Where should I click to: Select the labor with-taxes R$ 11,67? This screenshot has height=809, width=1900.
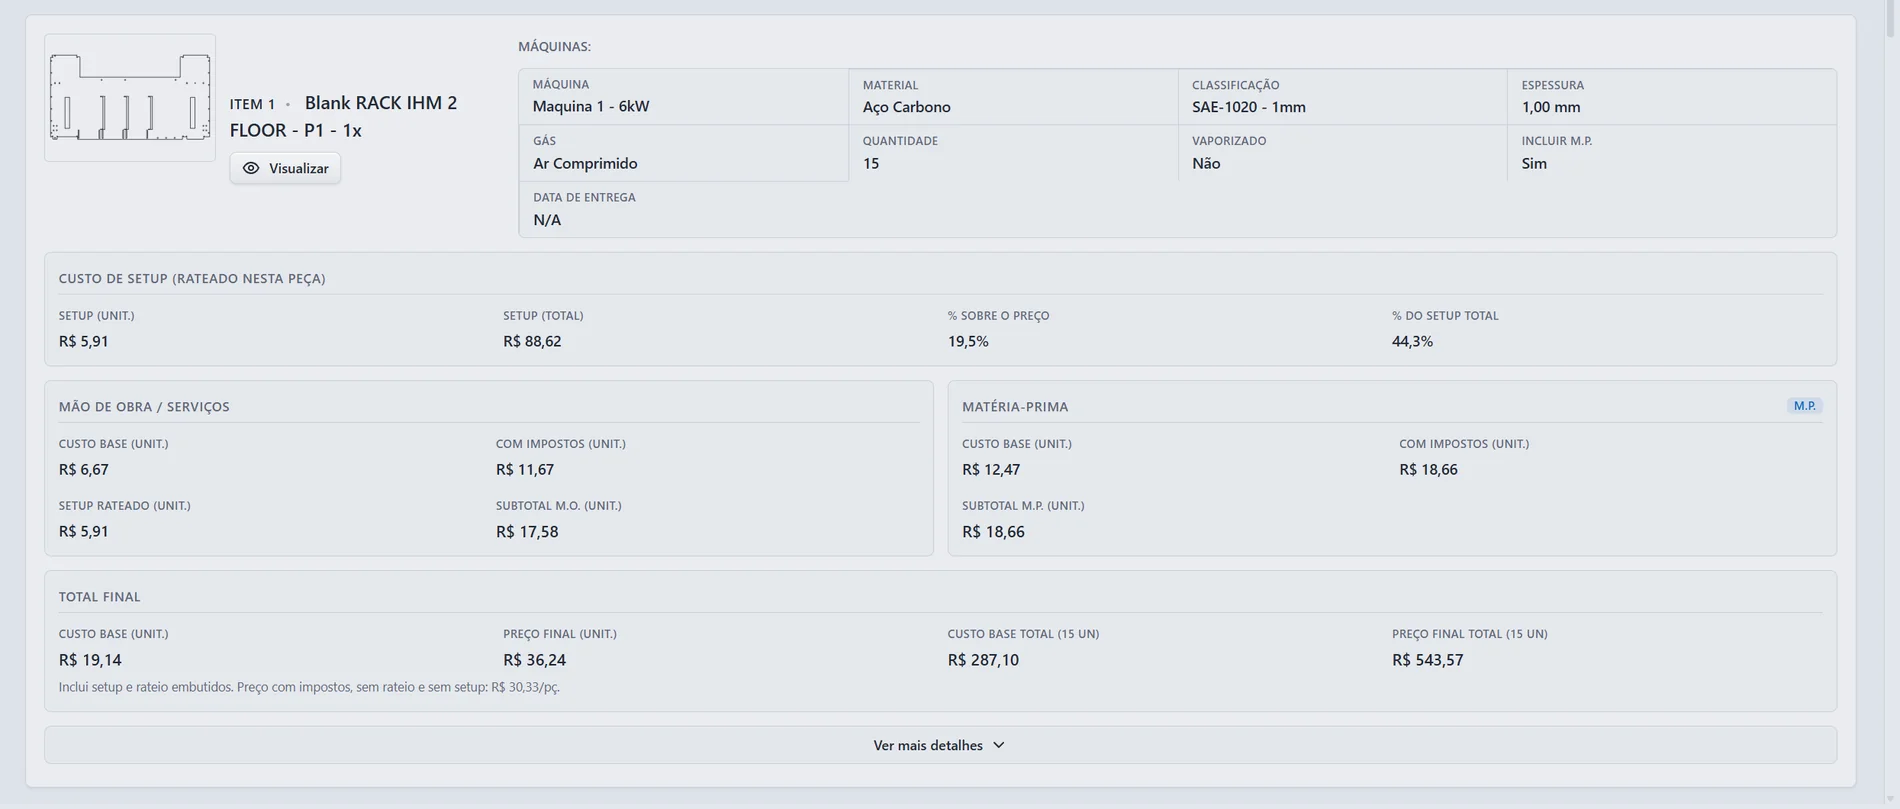525,469
